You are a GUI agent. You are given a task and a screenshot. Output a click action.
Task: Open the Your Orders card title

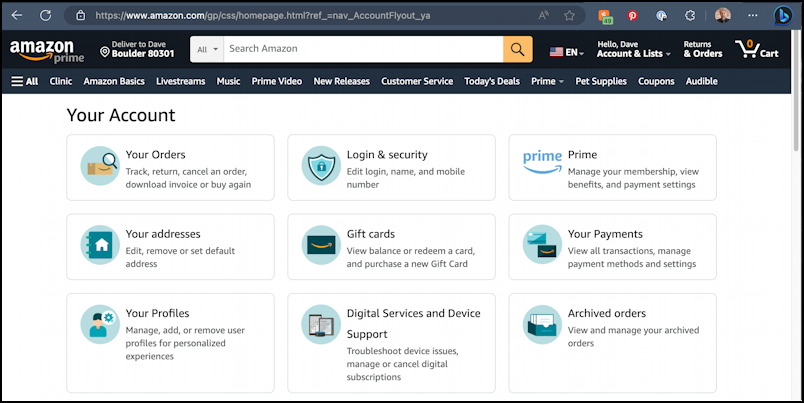pyautogui.click(x=155, y=155)
